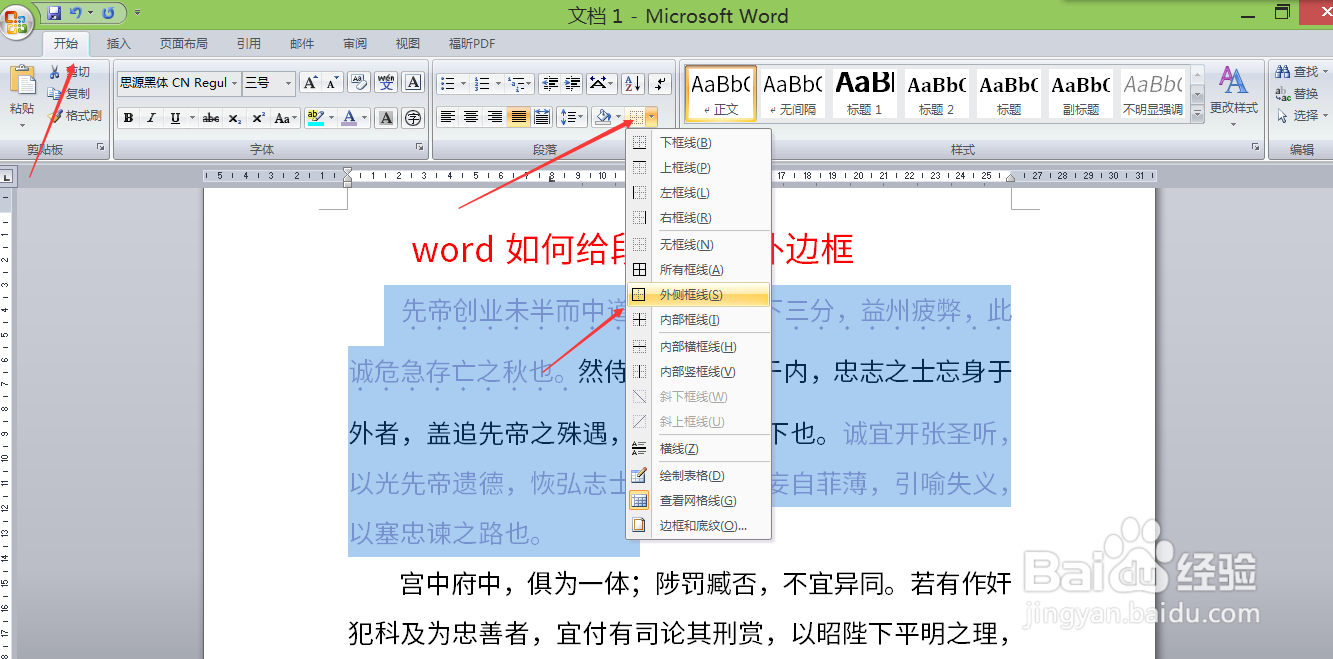Switch to the 插入 ribbon tab
The height and width of the screenshot is (659, 1333).
[117, 43]
